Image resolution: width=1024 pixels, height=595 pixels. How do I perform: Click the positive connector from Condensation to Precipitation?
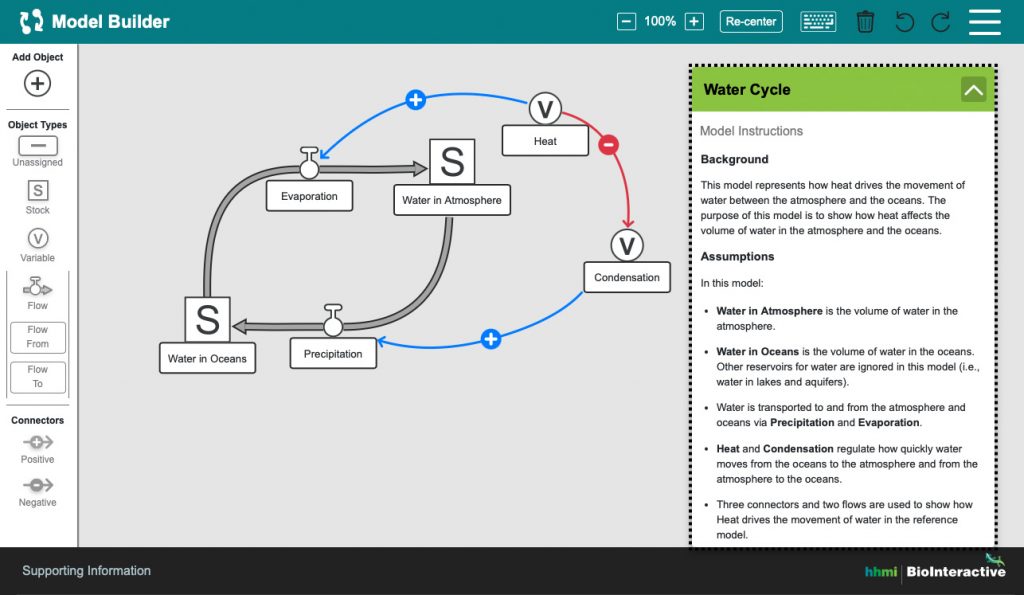pyautogui.click(x=491, y=339)
